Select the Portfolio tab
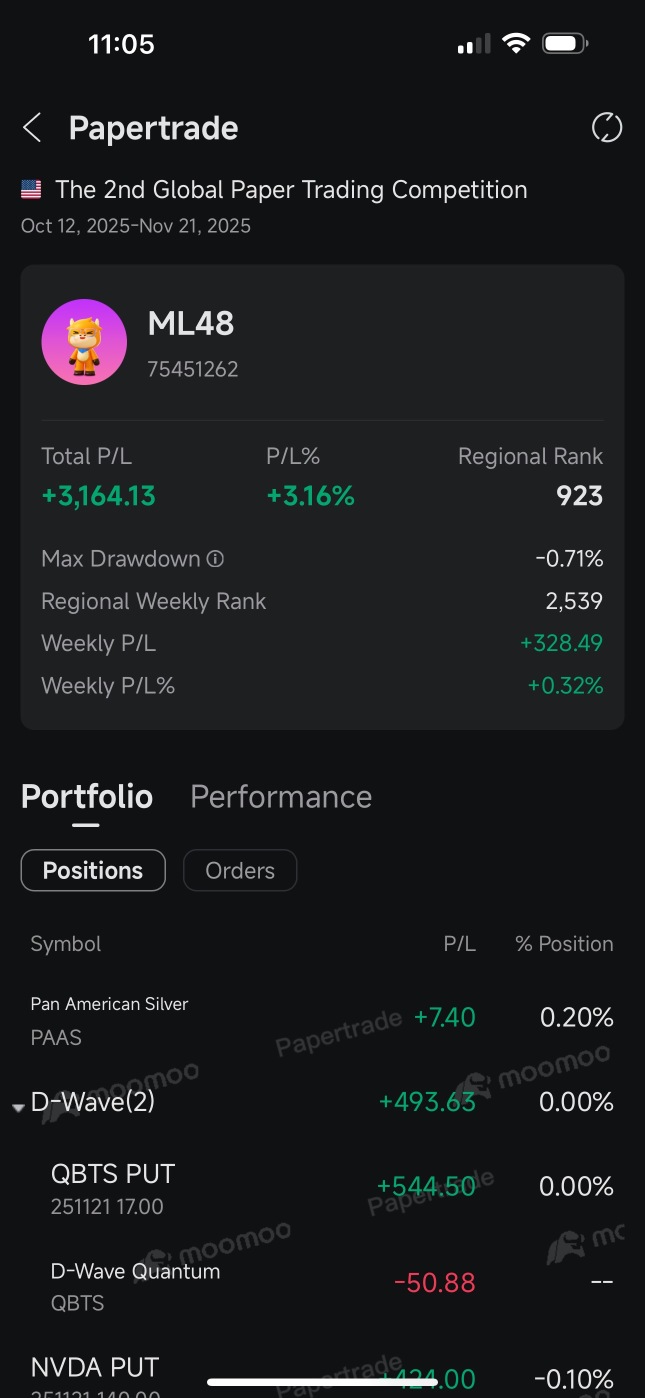The height and width of the screenshot is (1398, 645). [x=87, y=796]
